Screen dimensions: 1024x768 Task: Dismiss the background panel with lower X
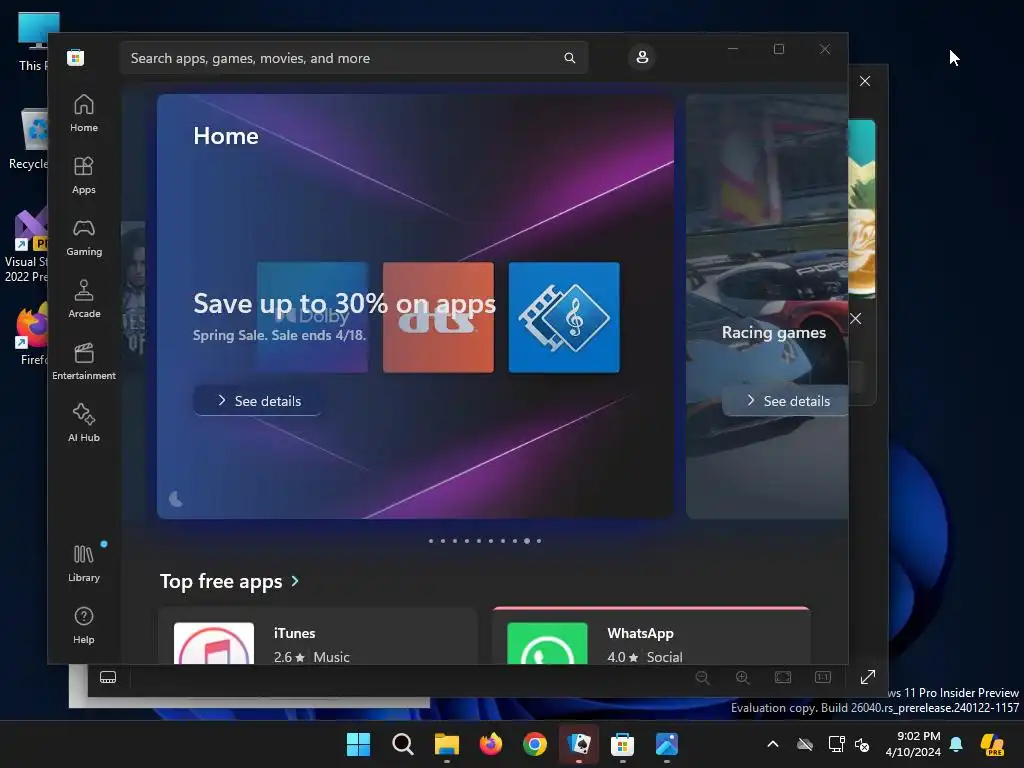[856, 319]
